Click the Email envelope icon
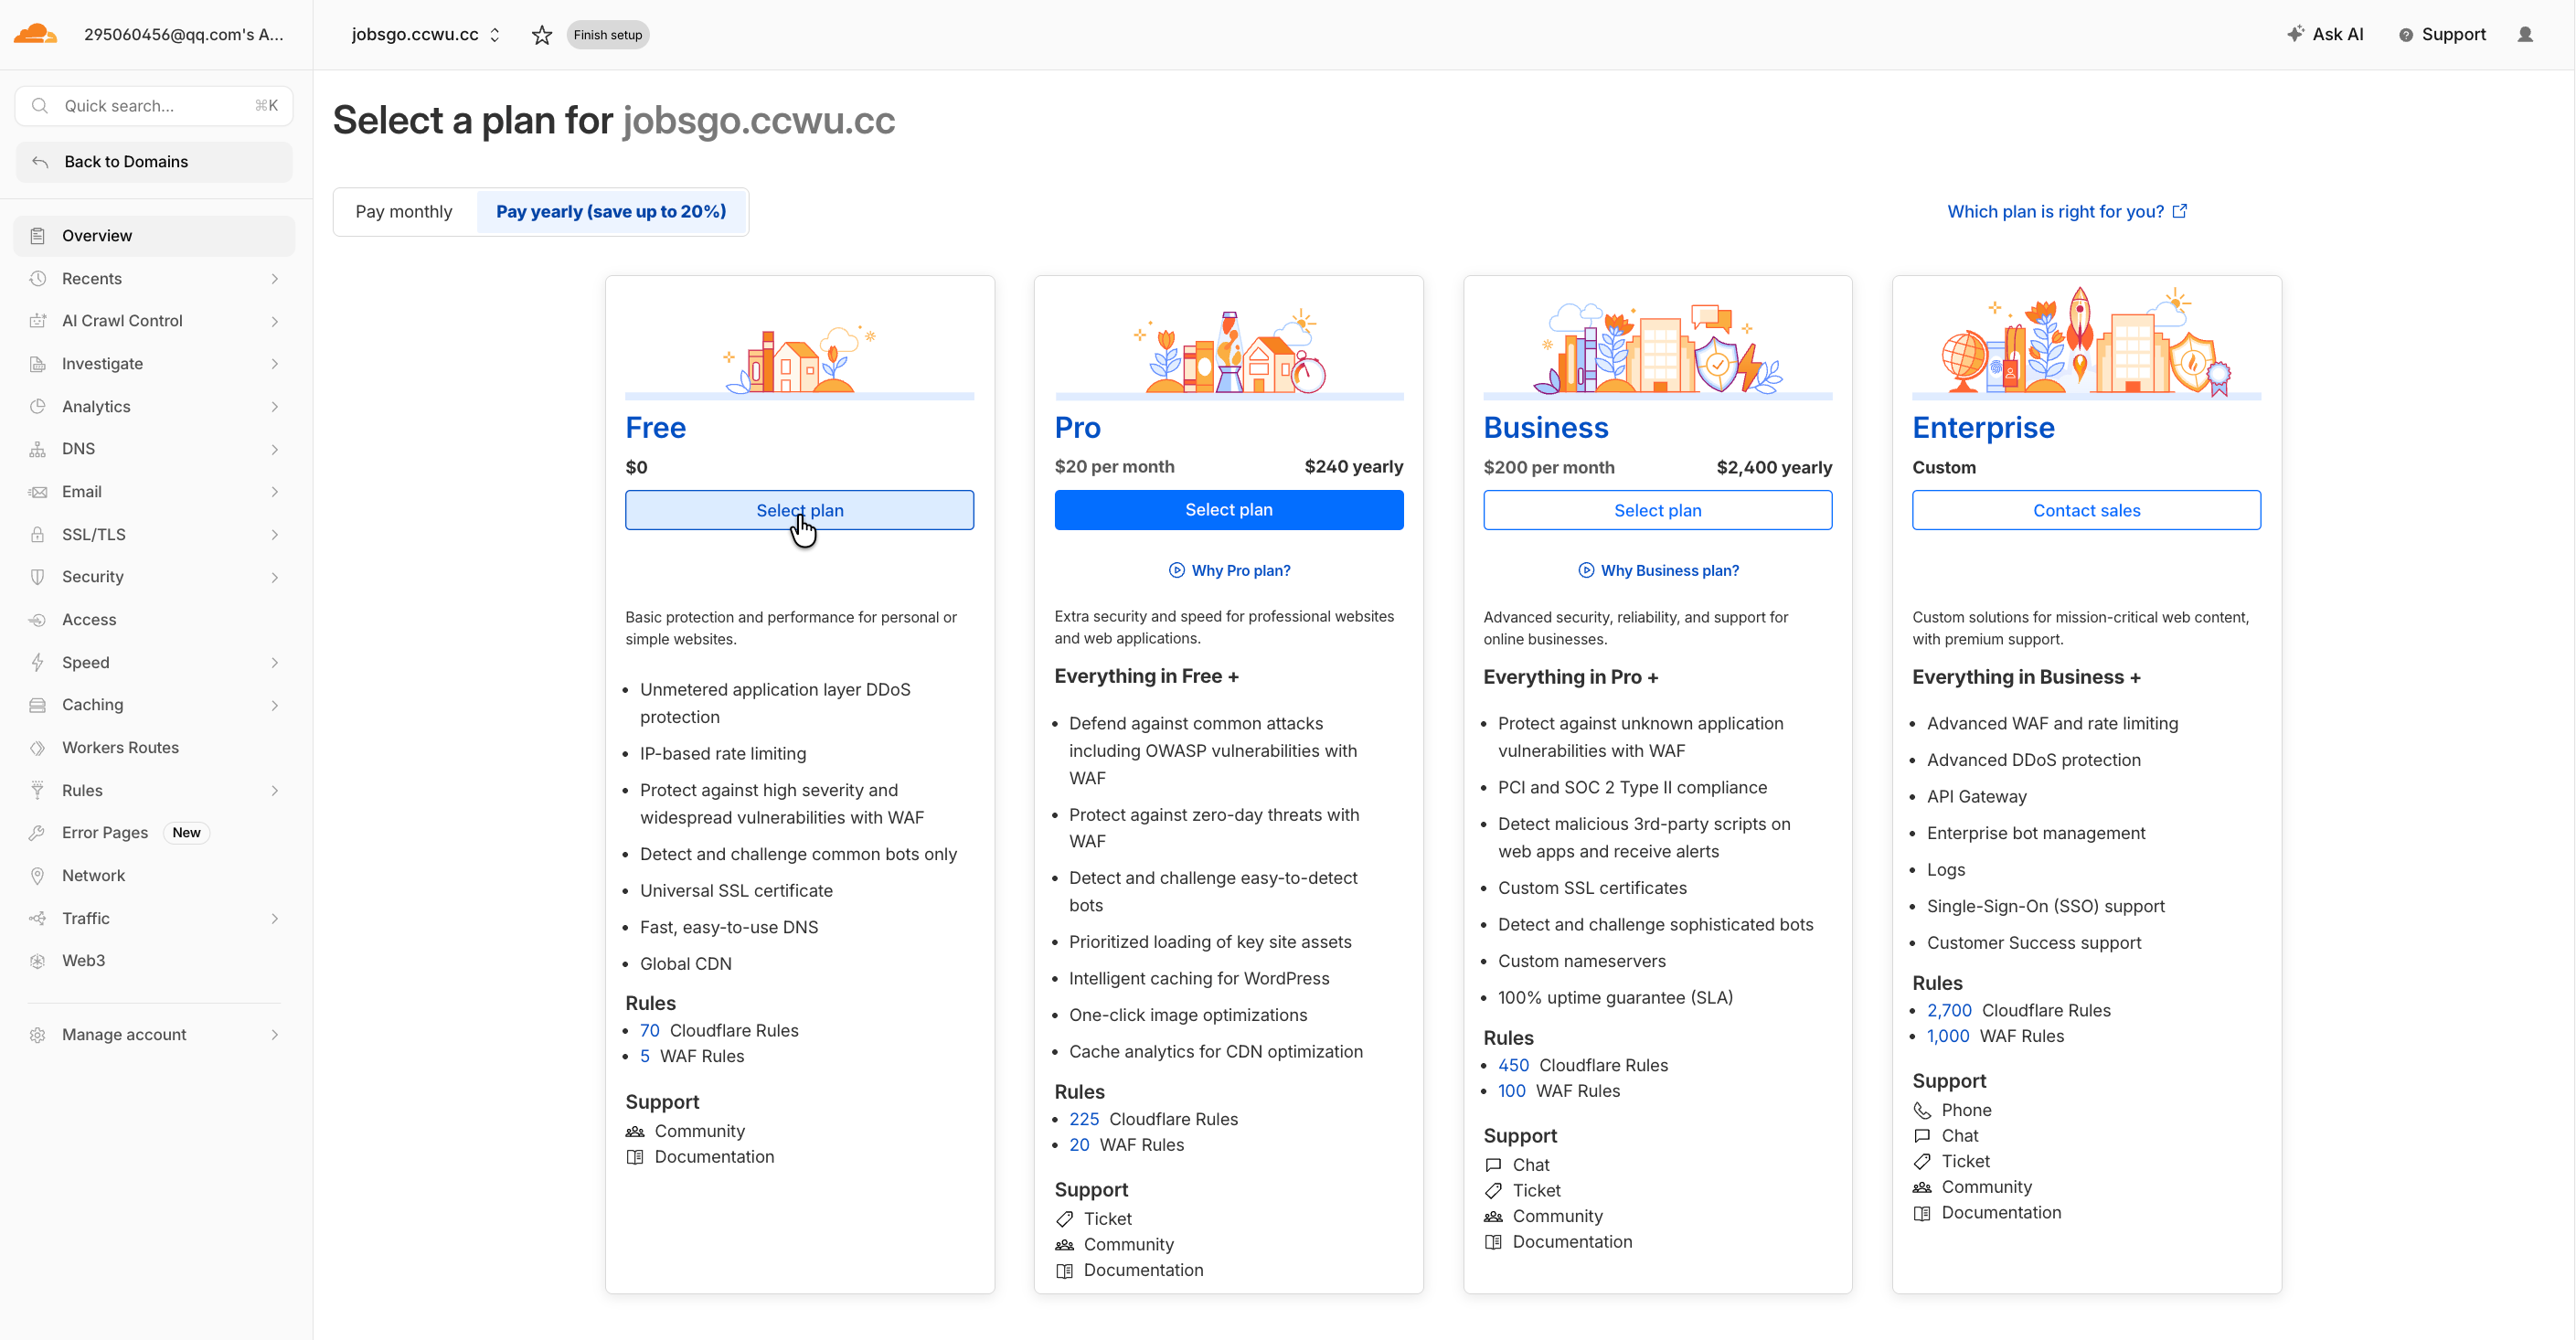Image resolution: width=2576 pixels, height=1340 pixels. coord(38,492)
